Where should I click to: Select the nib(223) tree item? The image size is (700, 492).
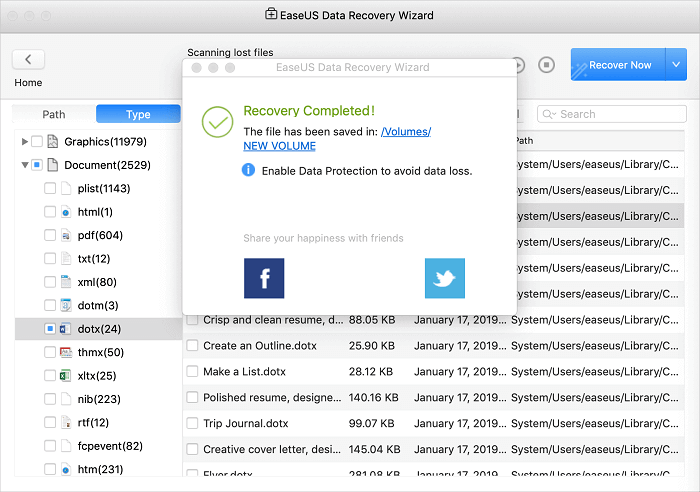[x=99, y=399]
